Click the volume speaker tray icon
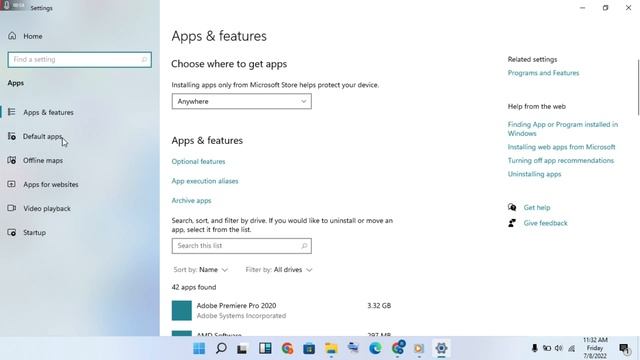Image resolution: width=640 pixels, height=360 pixels. [x=559, y=348]
